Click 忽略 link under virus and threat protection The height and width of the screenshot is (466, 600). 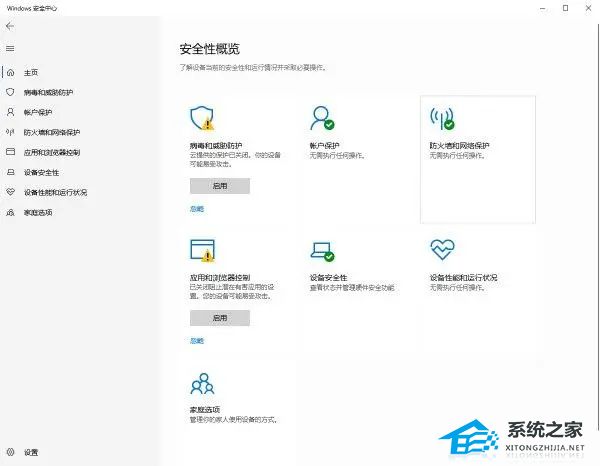197,209
